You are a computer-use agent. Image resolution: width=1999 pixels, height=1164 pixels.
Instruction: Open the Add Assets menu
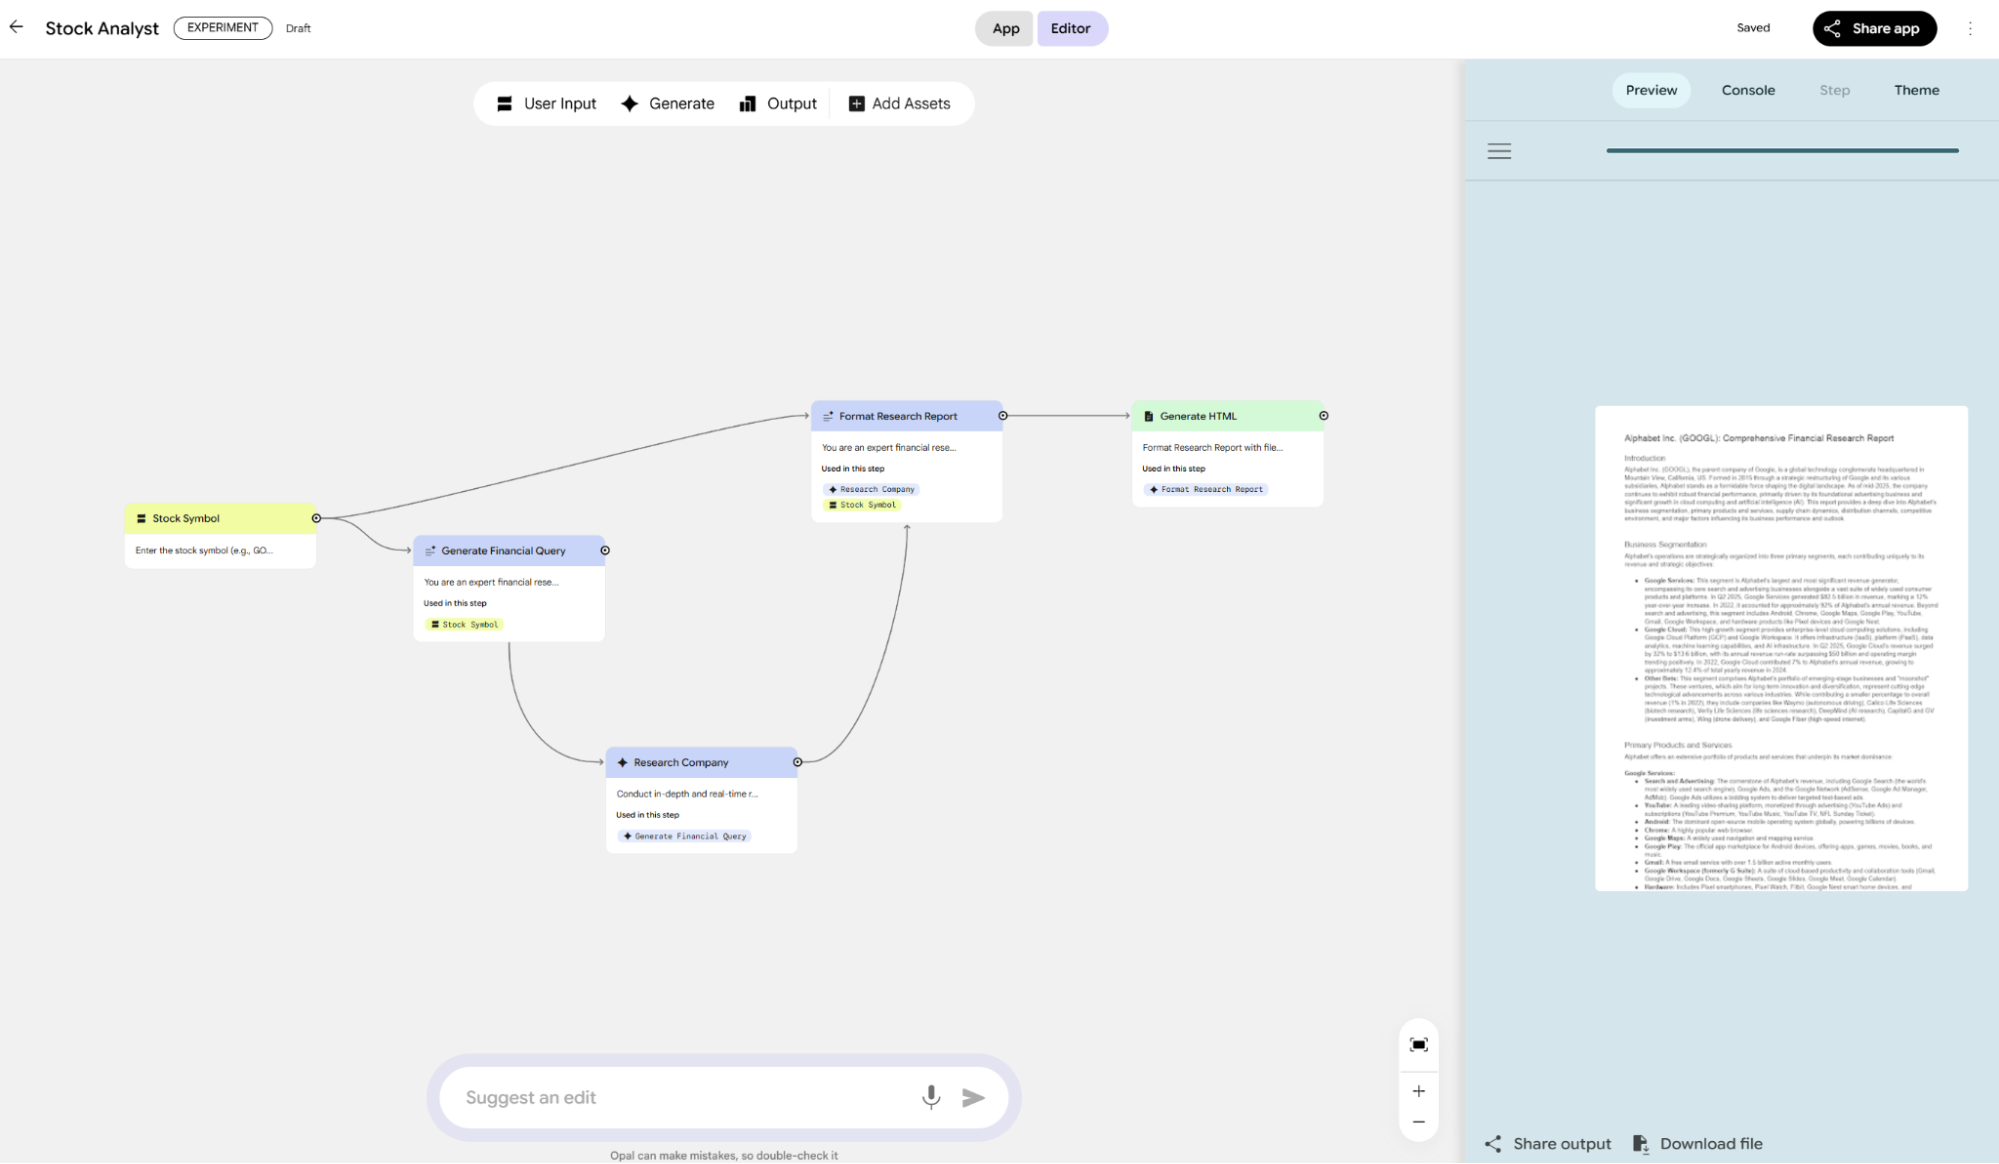pyautogui.click(x=899, y=103)
